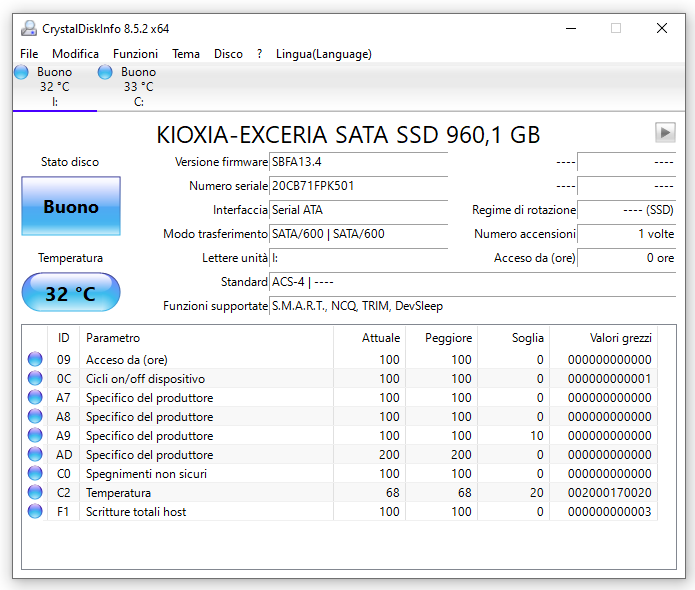Viewport: 695px width, 590px height.
Task: Click the Peggiore column header
Action: (441, 338)
